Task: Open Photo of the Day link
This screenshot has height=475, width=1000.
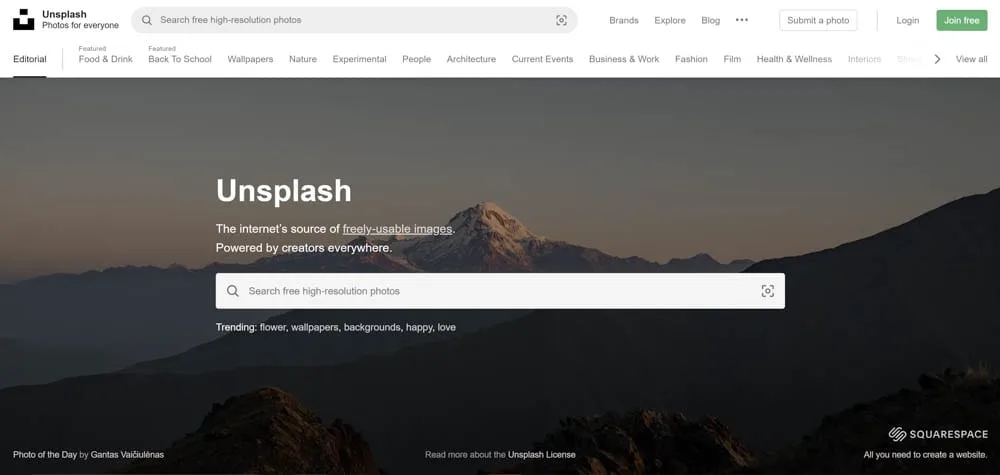Action: tap(45, 455)
